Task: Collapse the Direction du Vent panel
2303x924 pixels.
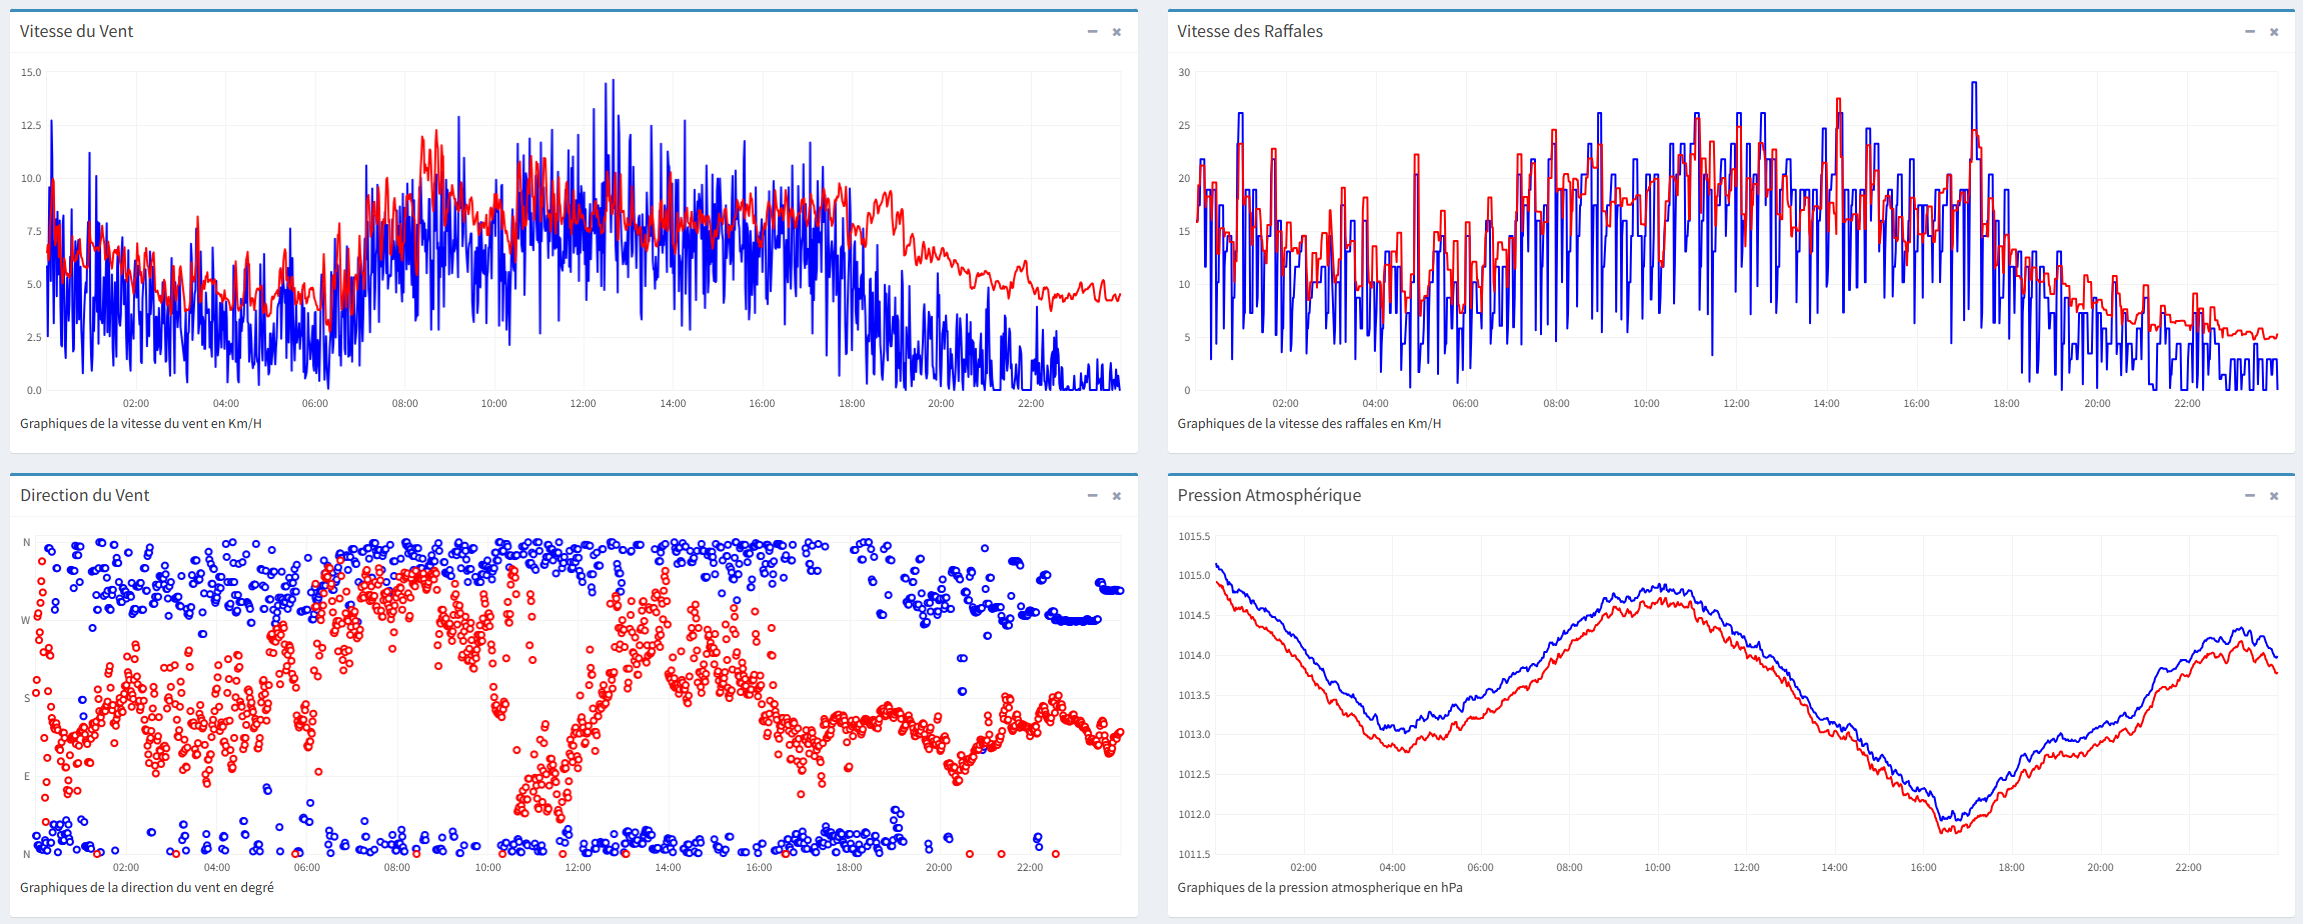Action: pos(1092,496)
